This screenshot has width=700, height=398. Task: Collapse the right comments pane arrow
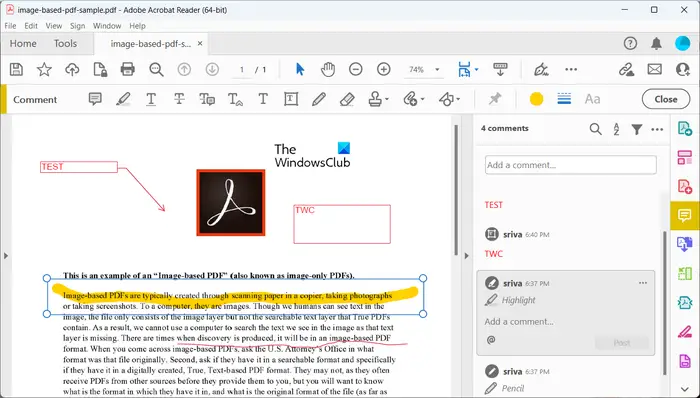point(467,256)
